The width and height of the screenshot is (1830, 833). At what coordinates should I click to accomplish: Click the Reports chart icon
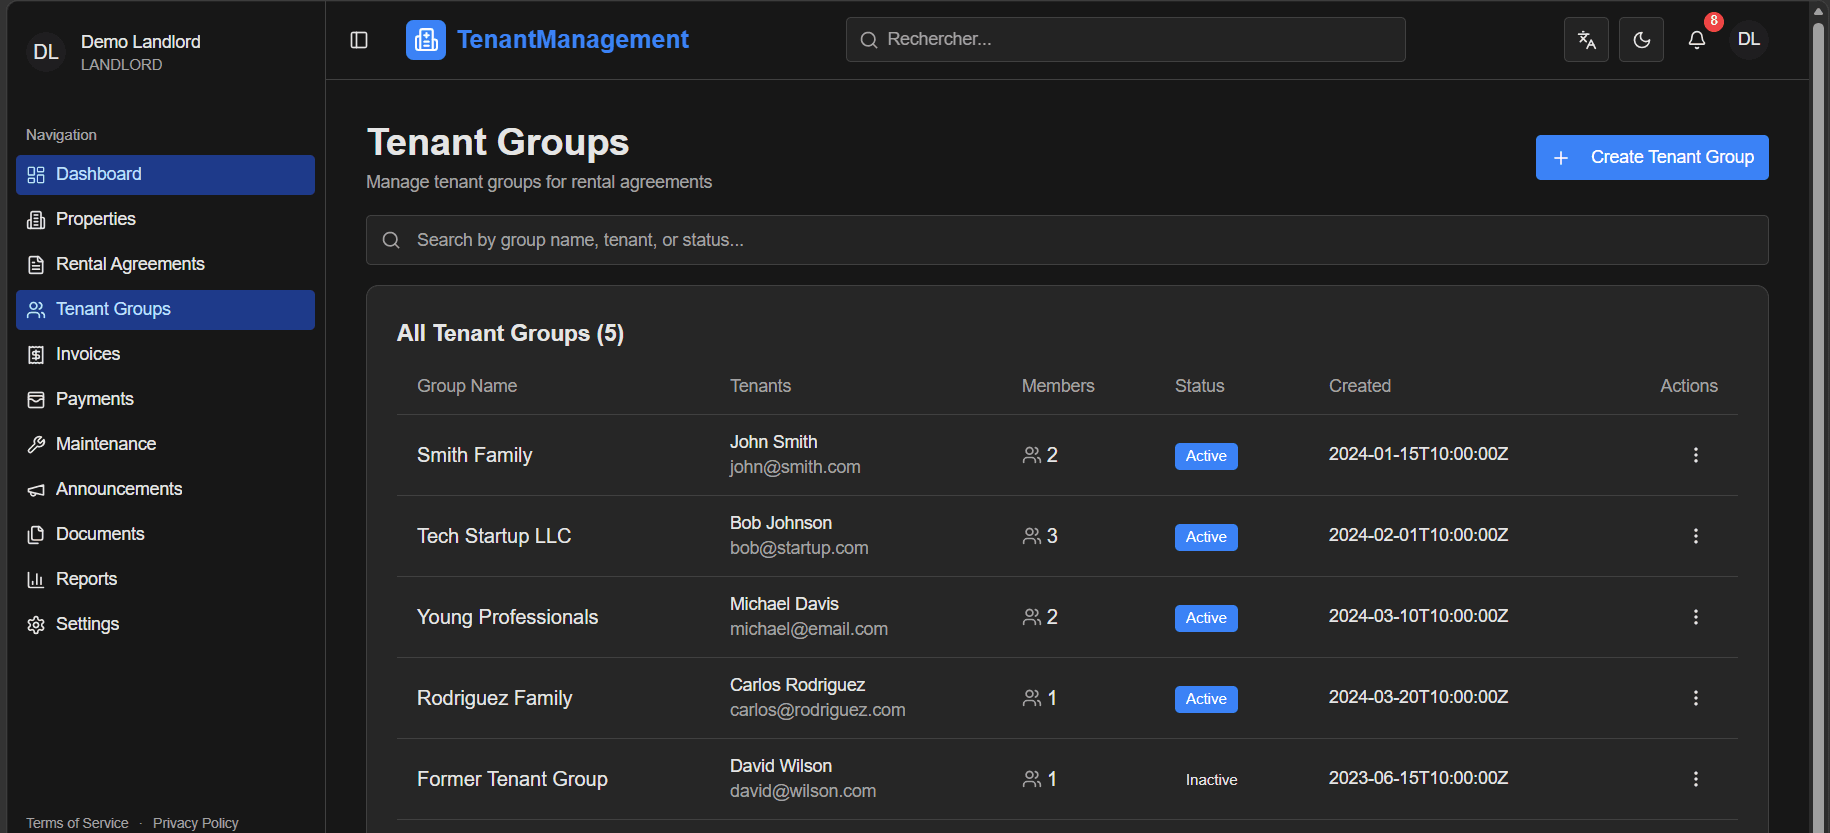click(36, 580)
